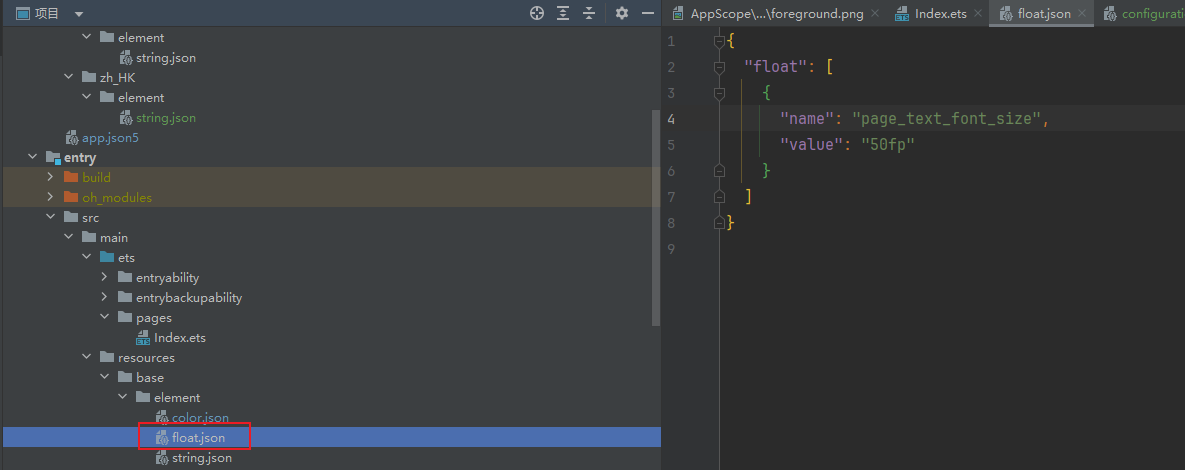Collapse the element folder under zh_HK
The width and height of the screenshot is (1185, 470).
click(x=87, y=97)
